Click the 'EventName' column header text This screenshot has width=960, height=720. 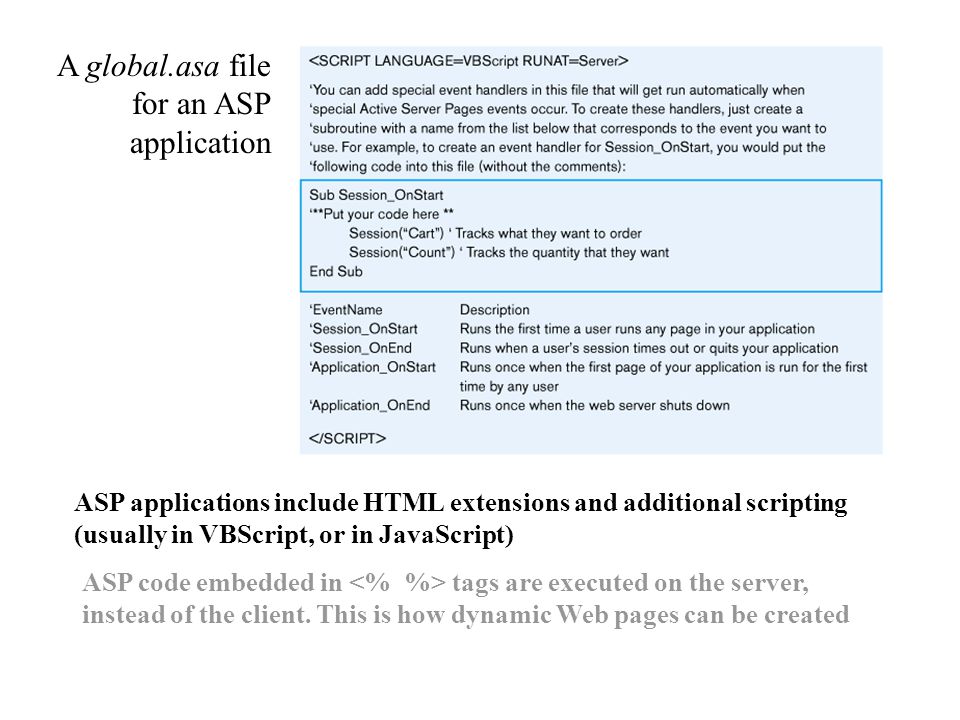pyautogui.click(x=346, y=310)
